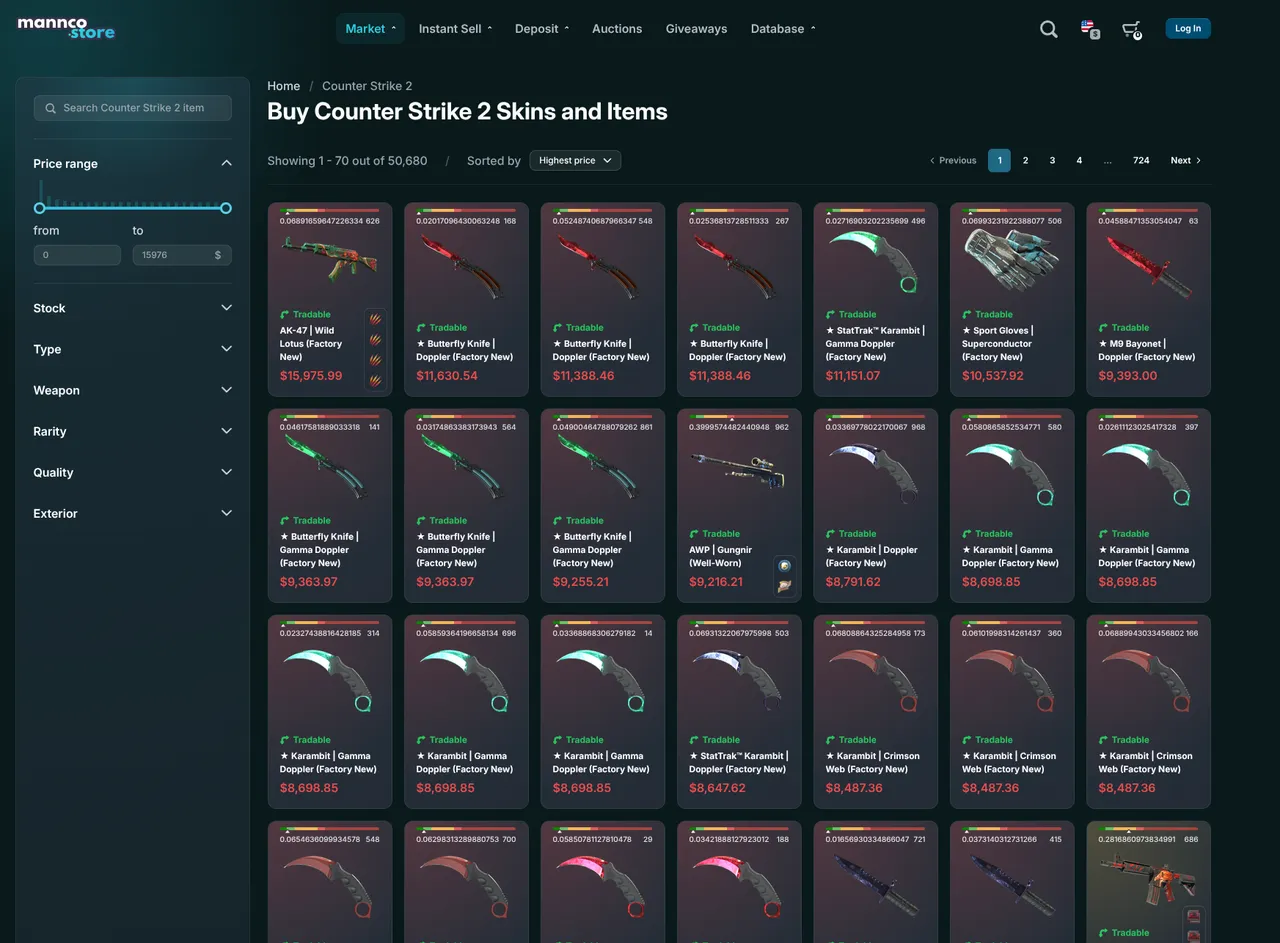Click the round blue sticker on AWP Gungnir
The width and height of the screenshot is (1280, 943).
click(x=786, y=566)
